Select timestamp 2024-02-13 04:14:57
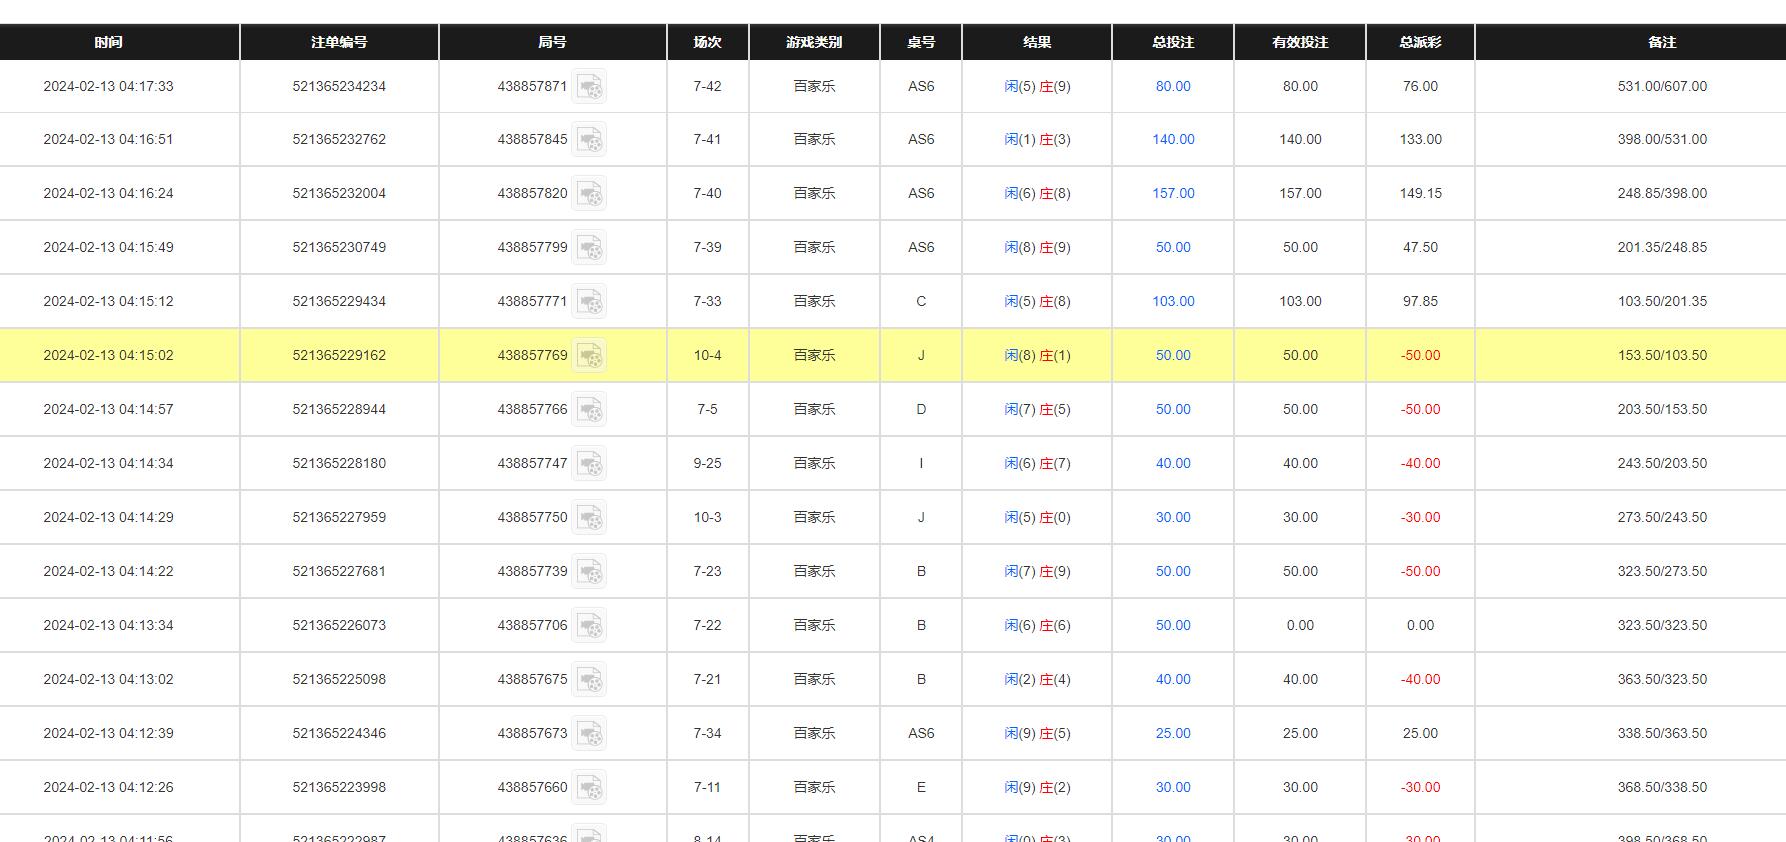Viewport: 1786px width, 842px height. point(108,409)
